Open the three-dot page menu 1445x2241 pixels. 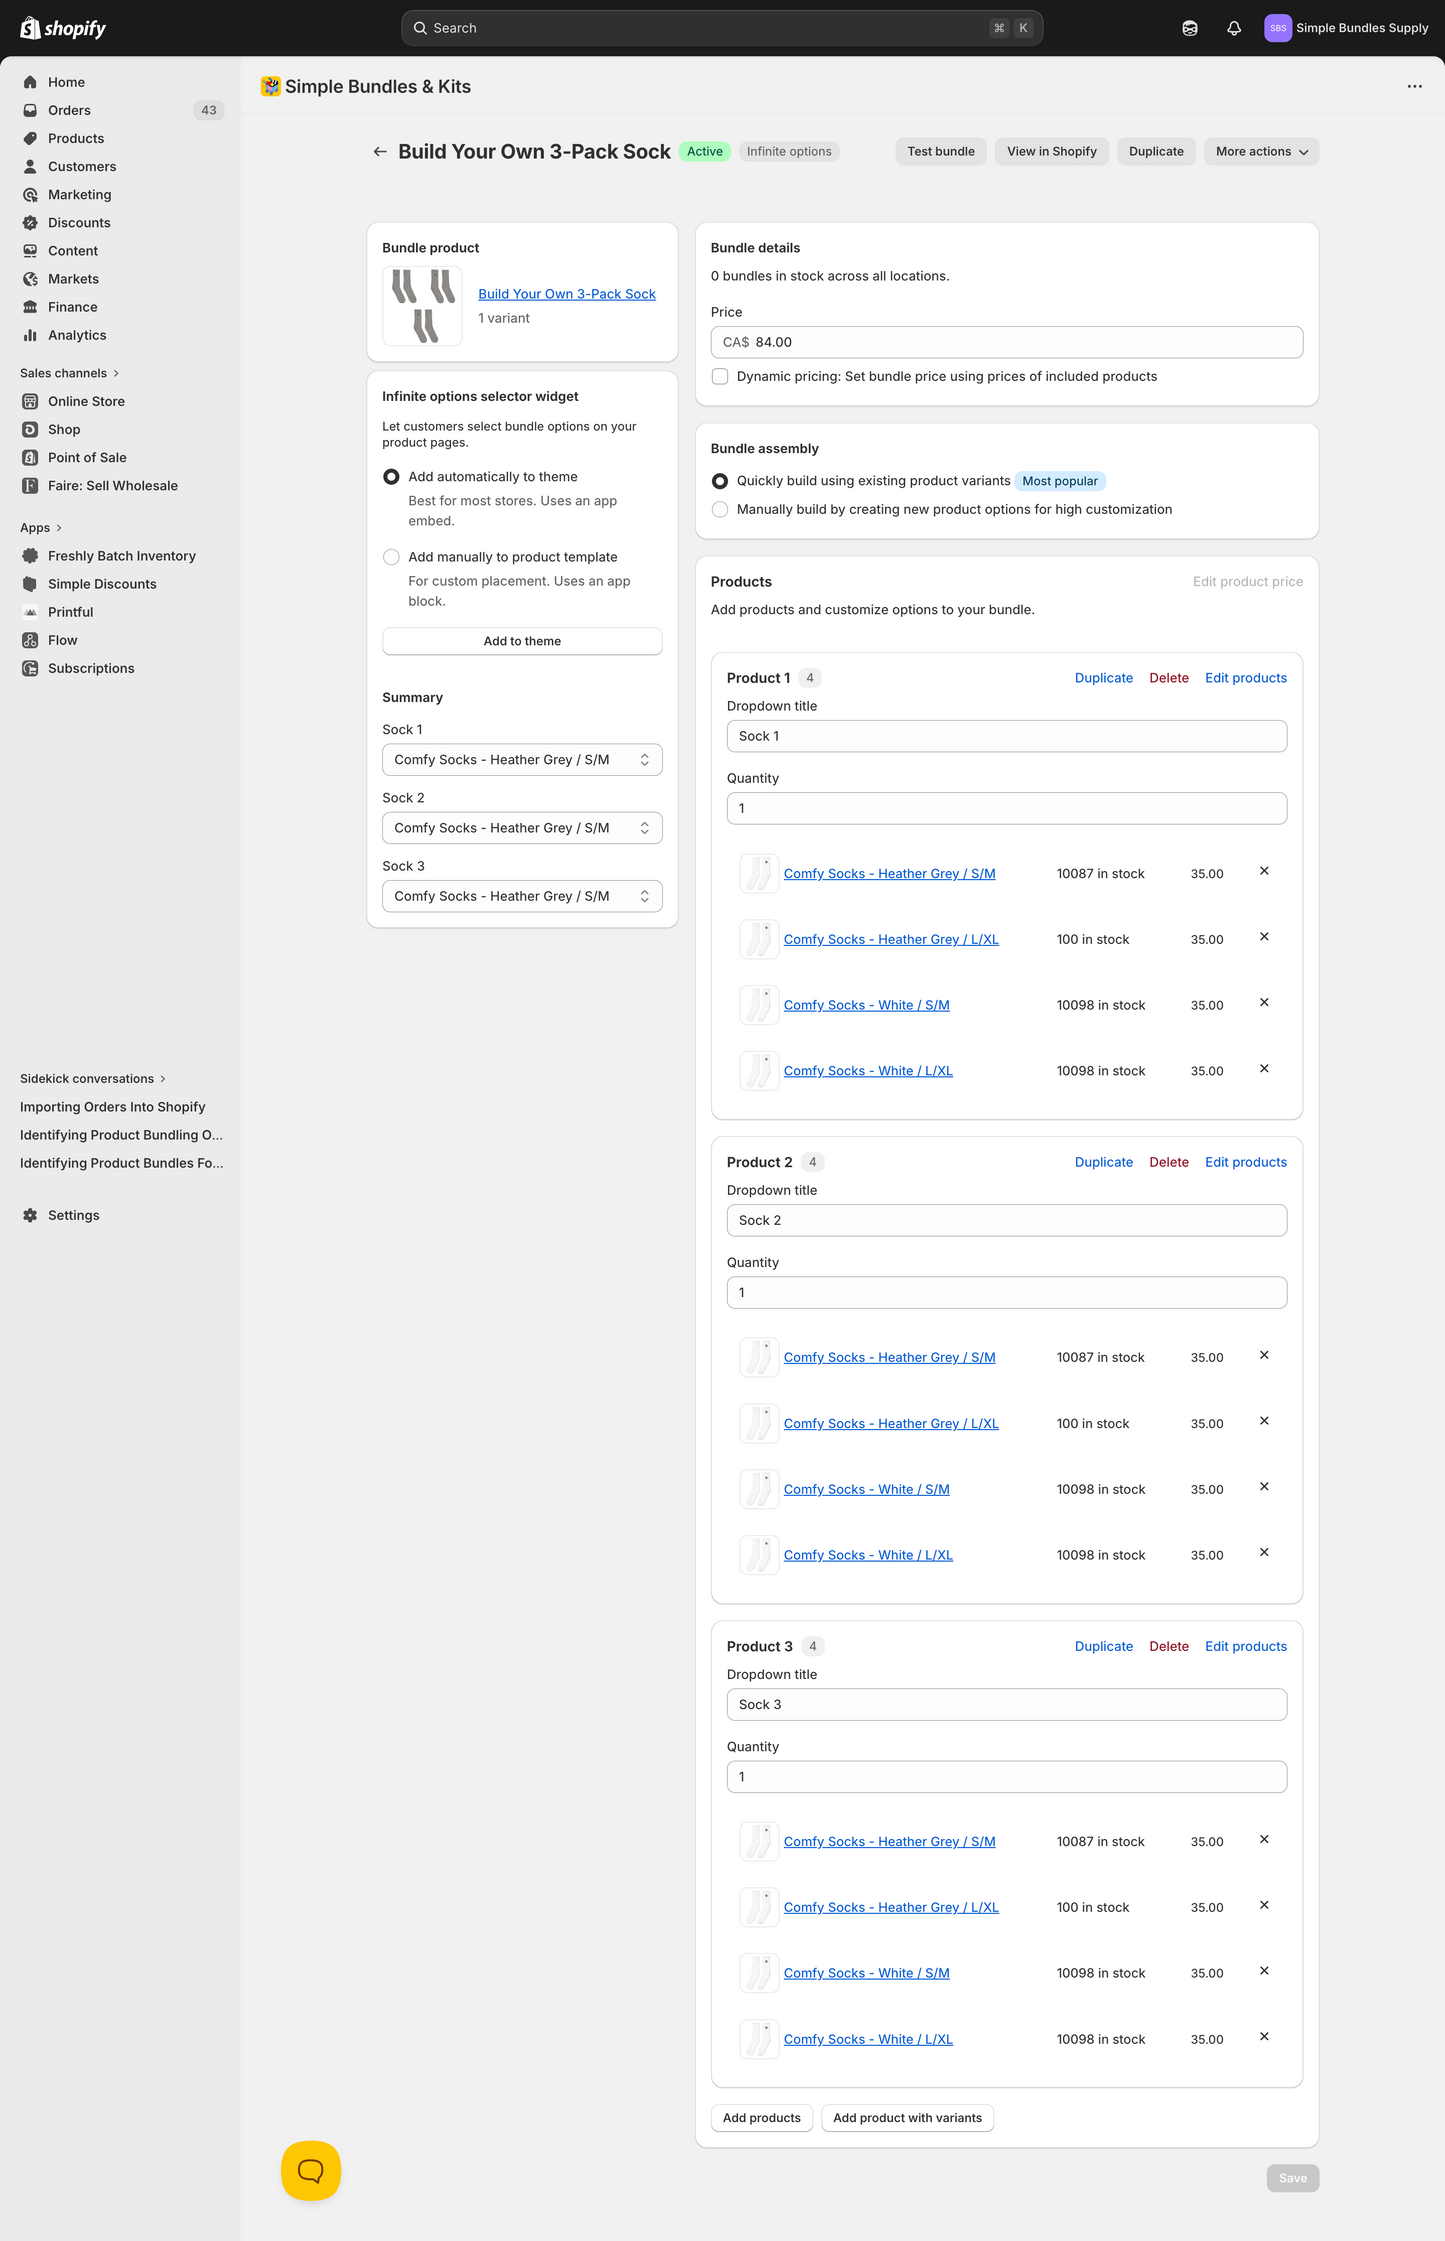[1414, 86]
